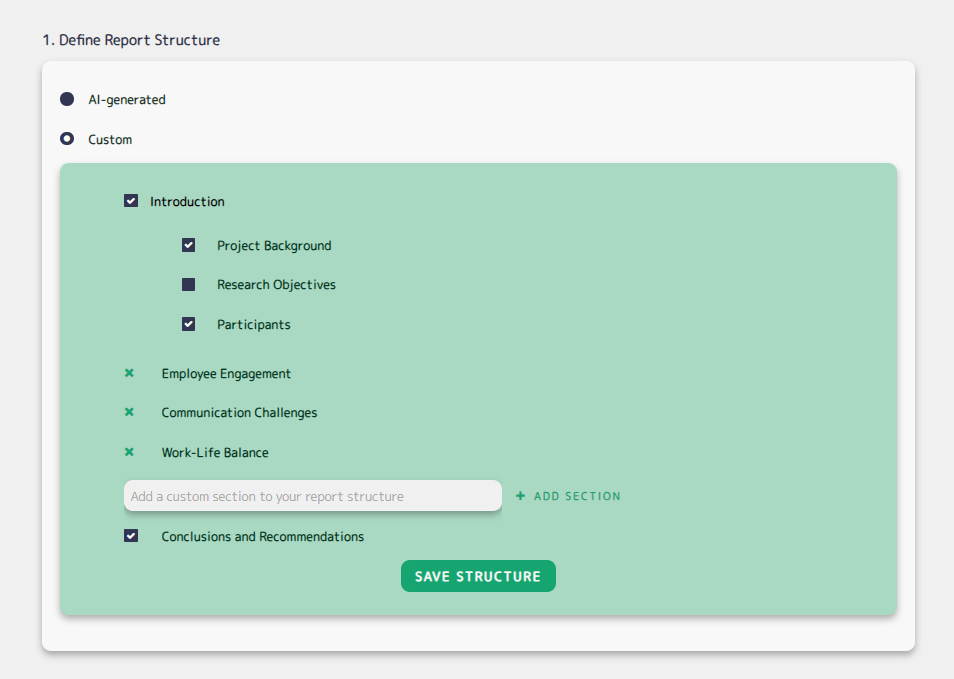Disable the Project Background subsection
The height and width of the screenshot is (679, 954).
click(x=189, y=245)
